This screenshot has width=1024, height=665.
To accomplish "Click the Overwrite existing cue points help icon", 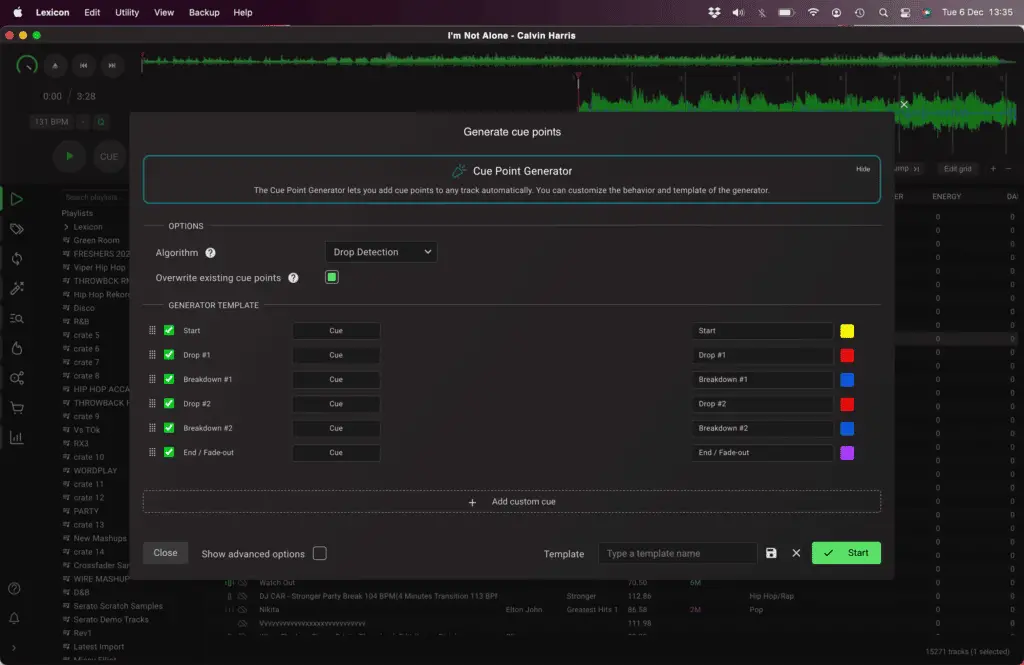I will pyautogui.click(x=293, y=278).
